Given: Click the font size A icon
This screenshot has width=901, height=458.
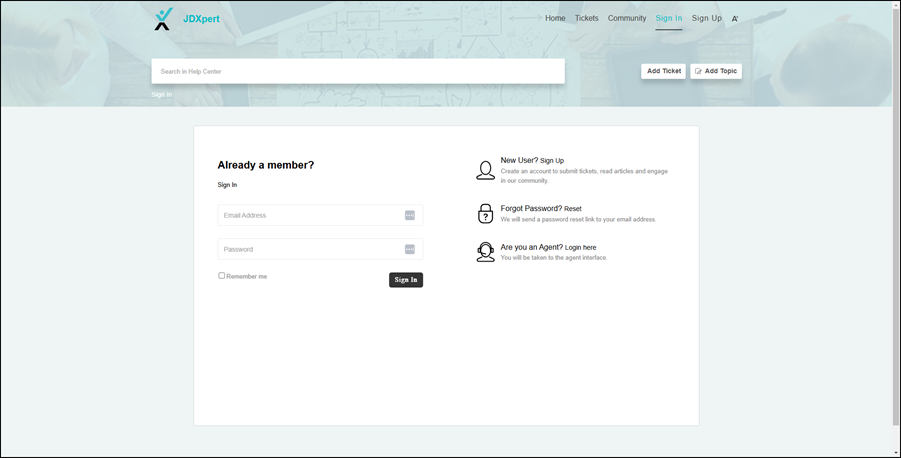Looking at the screenshot, I should click(735, 19).
